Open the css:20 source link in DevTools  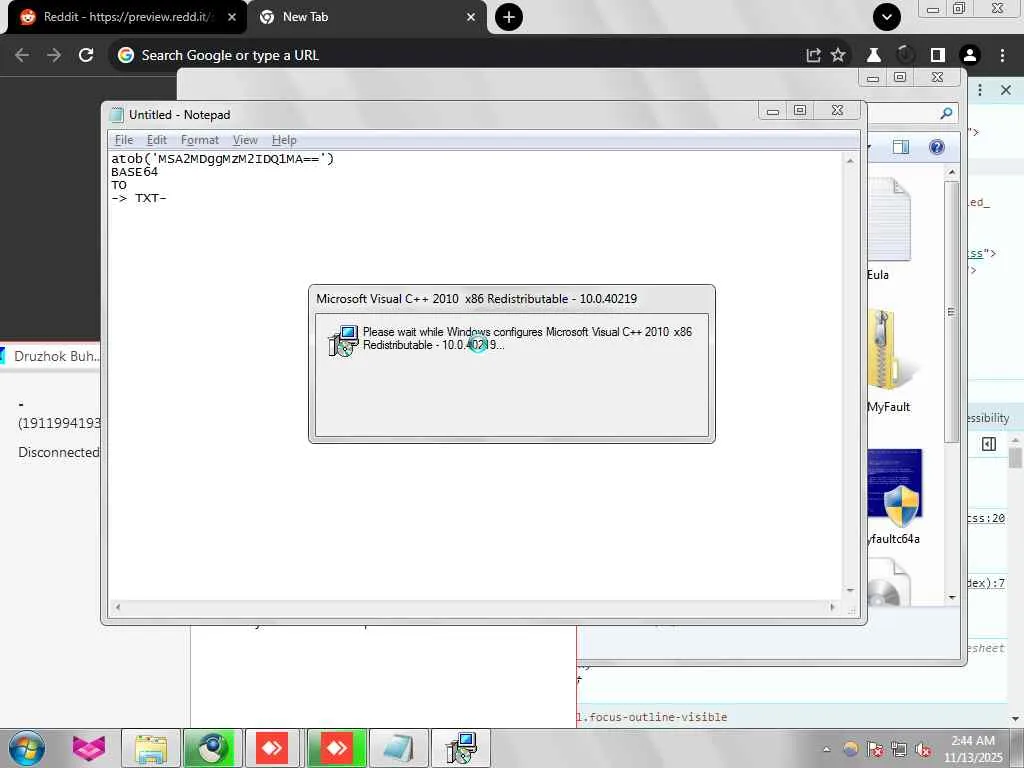986,518
